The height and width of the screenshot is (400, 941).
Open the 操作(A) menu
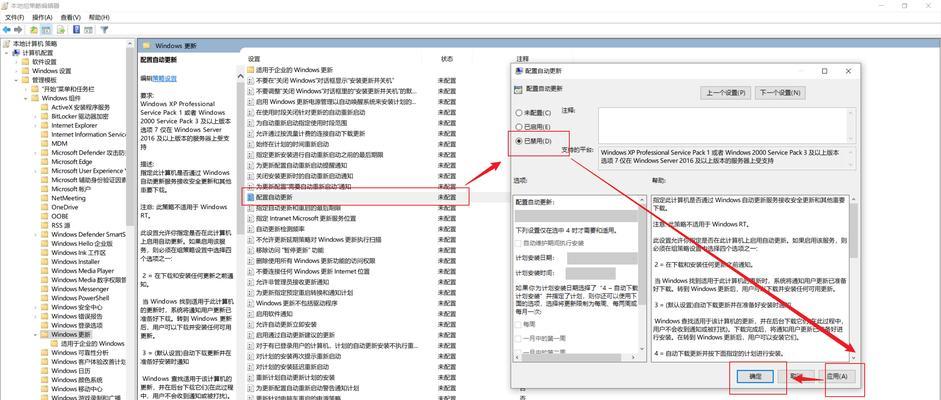[43, 17]
